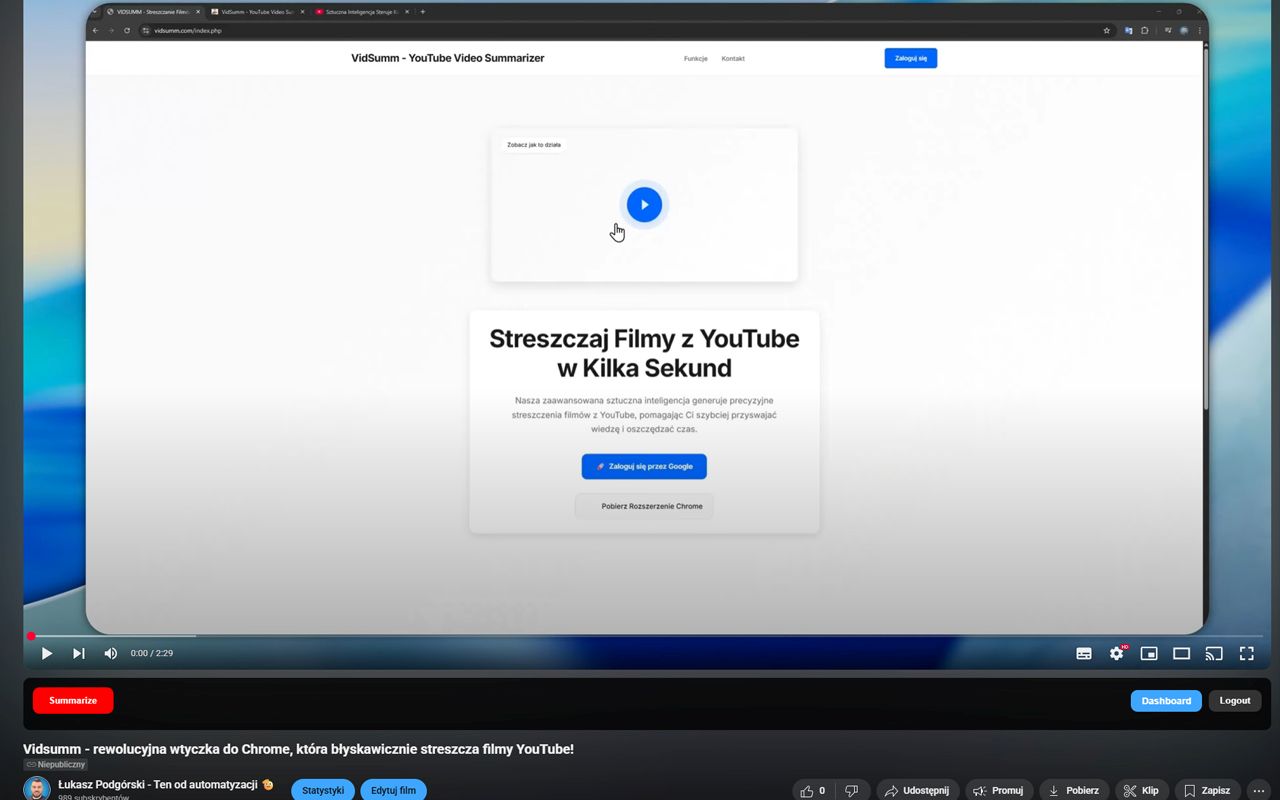Select the VidSumm YouTube Video second tab in video

click(257, 12)
